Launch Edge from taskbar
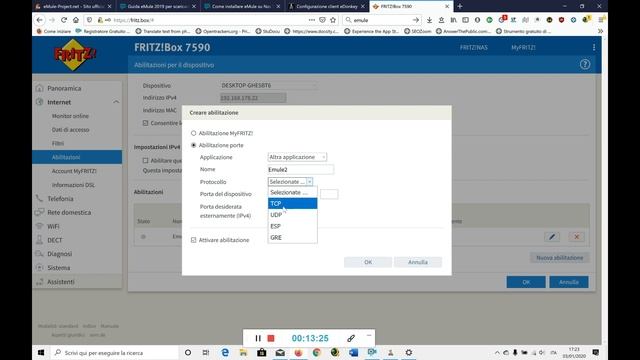Screen dimensions: 640x360 pyautogui.click(x=225, y=352)
